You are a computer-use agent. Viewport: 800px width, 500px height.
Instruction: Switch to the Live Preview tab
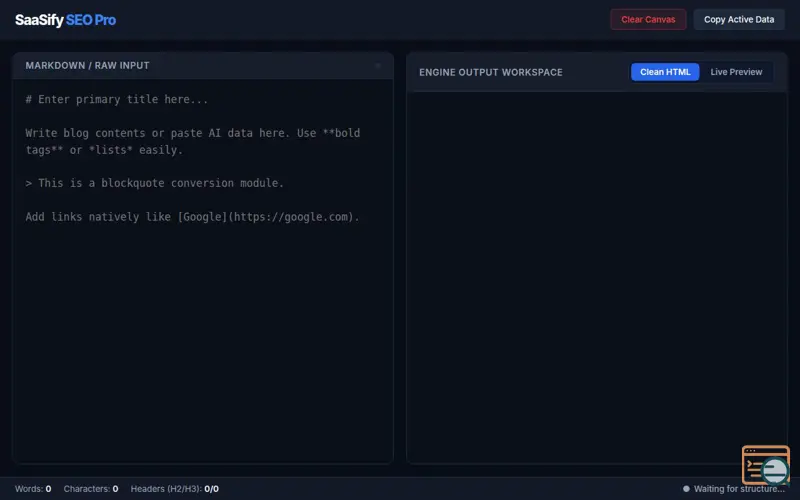(736, 72)
